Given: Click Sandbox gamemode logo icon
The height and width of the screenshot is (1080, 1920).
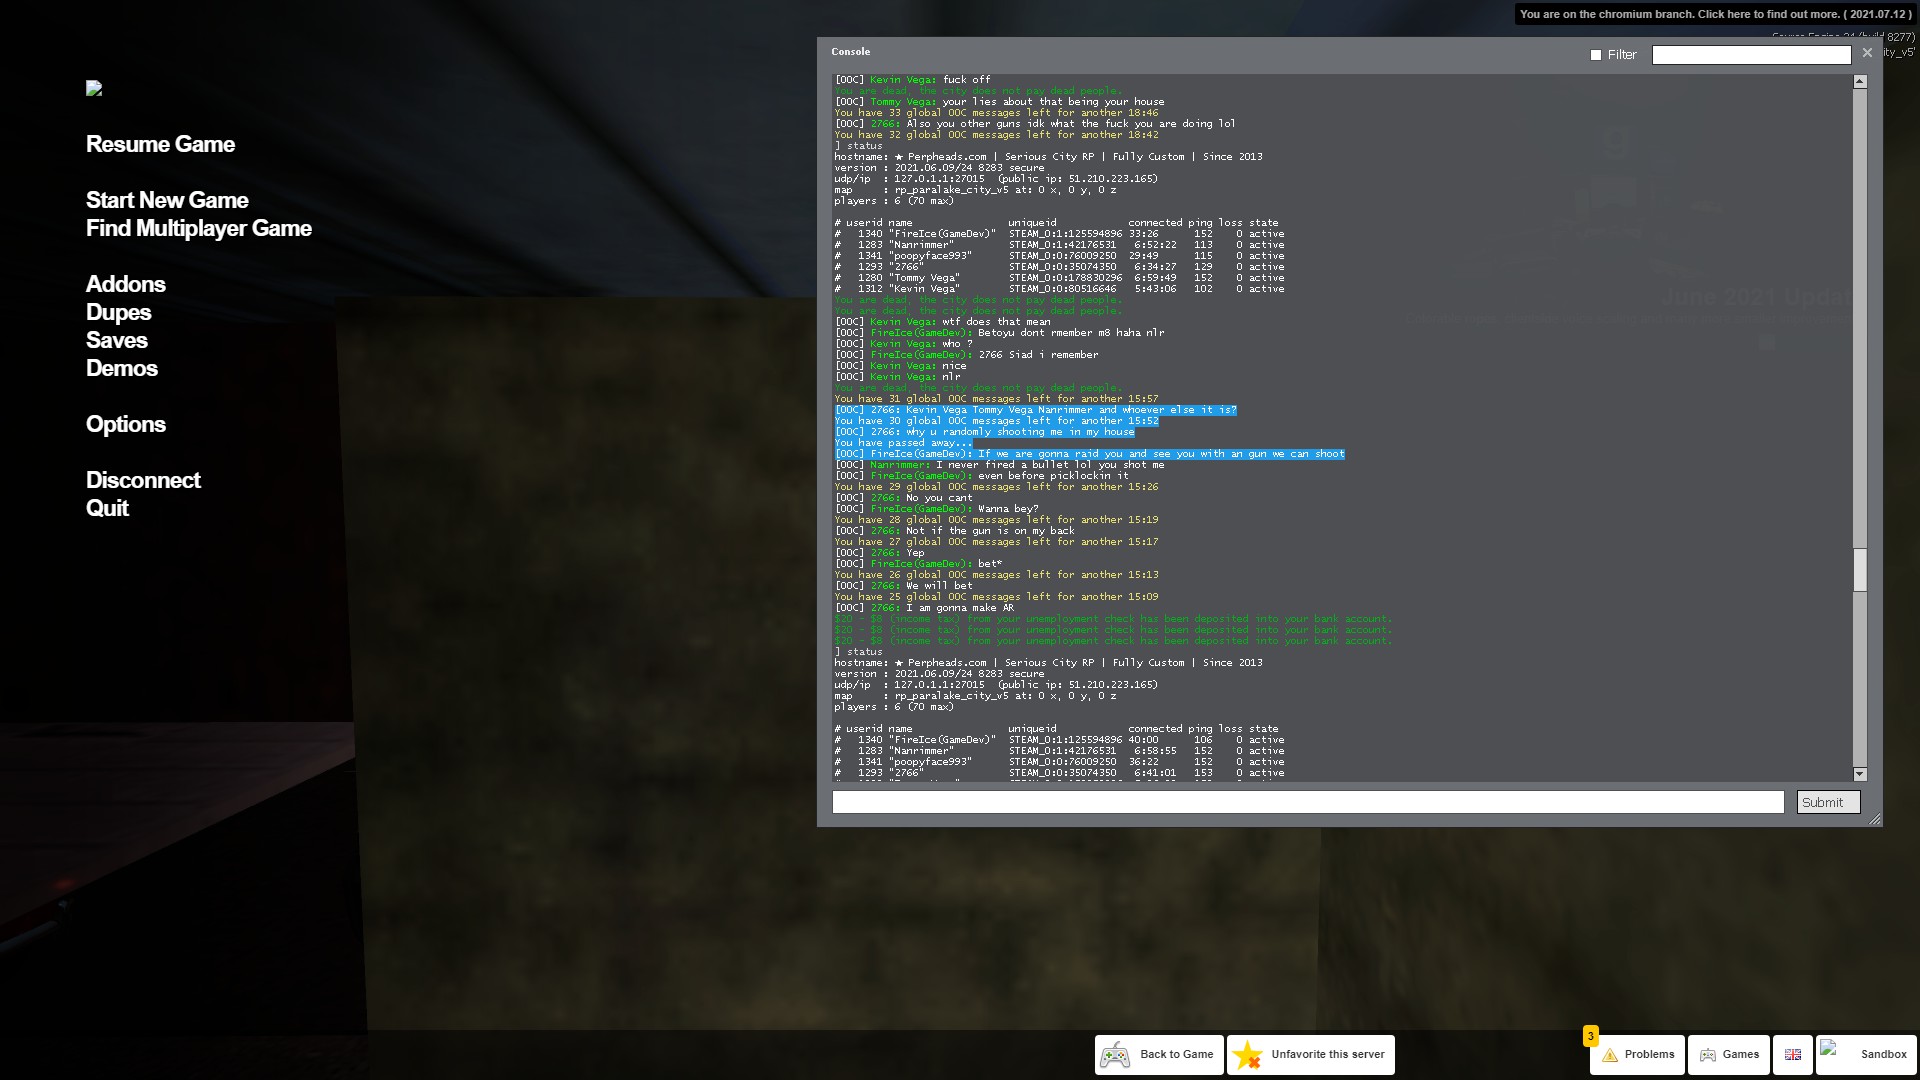Looking at the screenshot, I should click(x=1830, y=1049).
